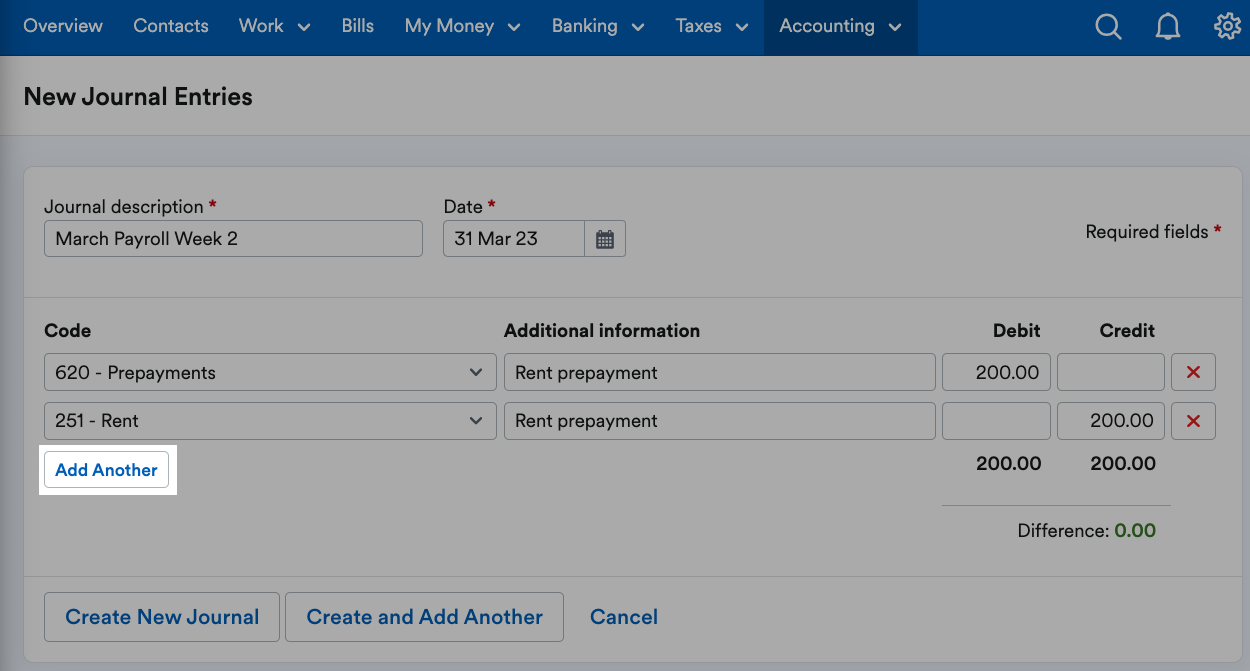The height and width of the screenshot is (671, 1250).
Task: Edit Additional information on Prepayments row
Action: click(x=720, y=372)
